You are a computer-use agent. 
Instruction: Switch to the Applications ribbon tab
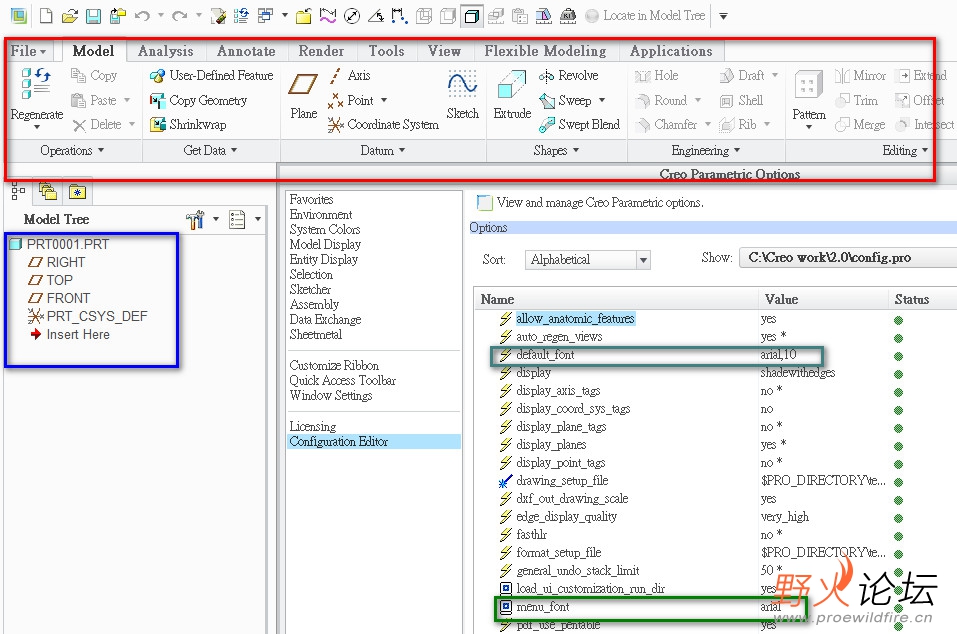coord(671,51)
